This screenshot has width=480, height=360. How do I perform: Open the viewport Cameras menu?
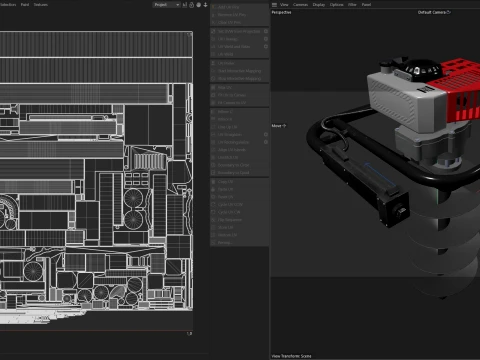[x=300, y=5]
